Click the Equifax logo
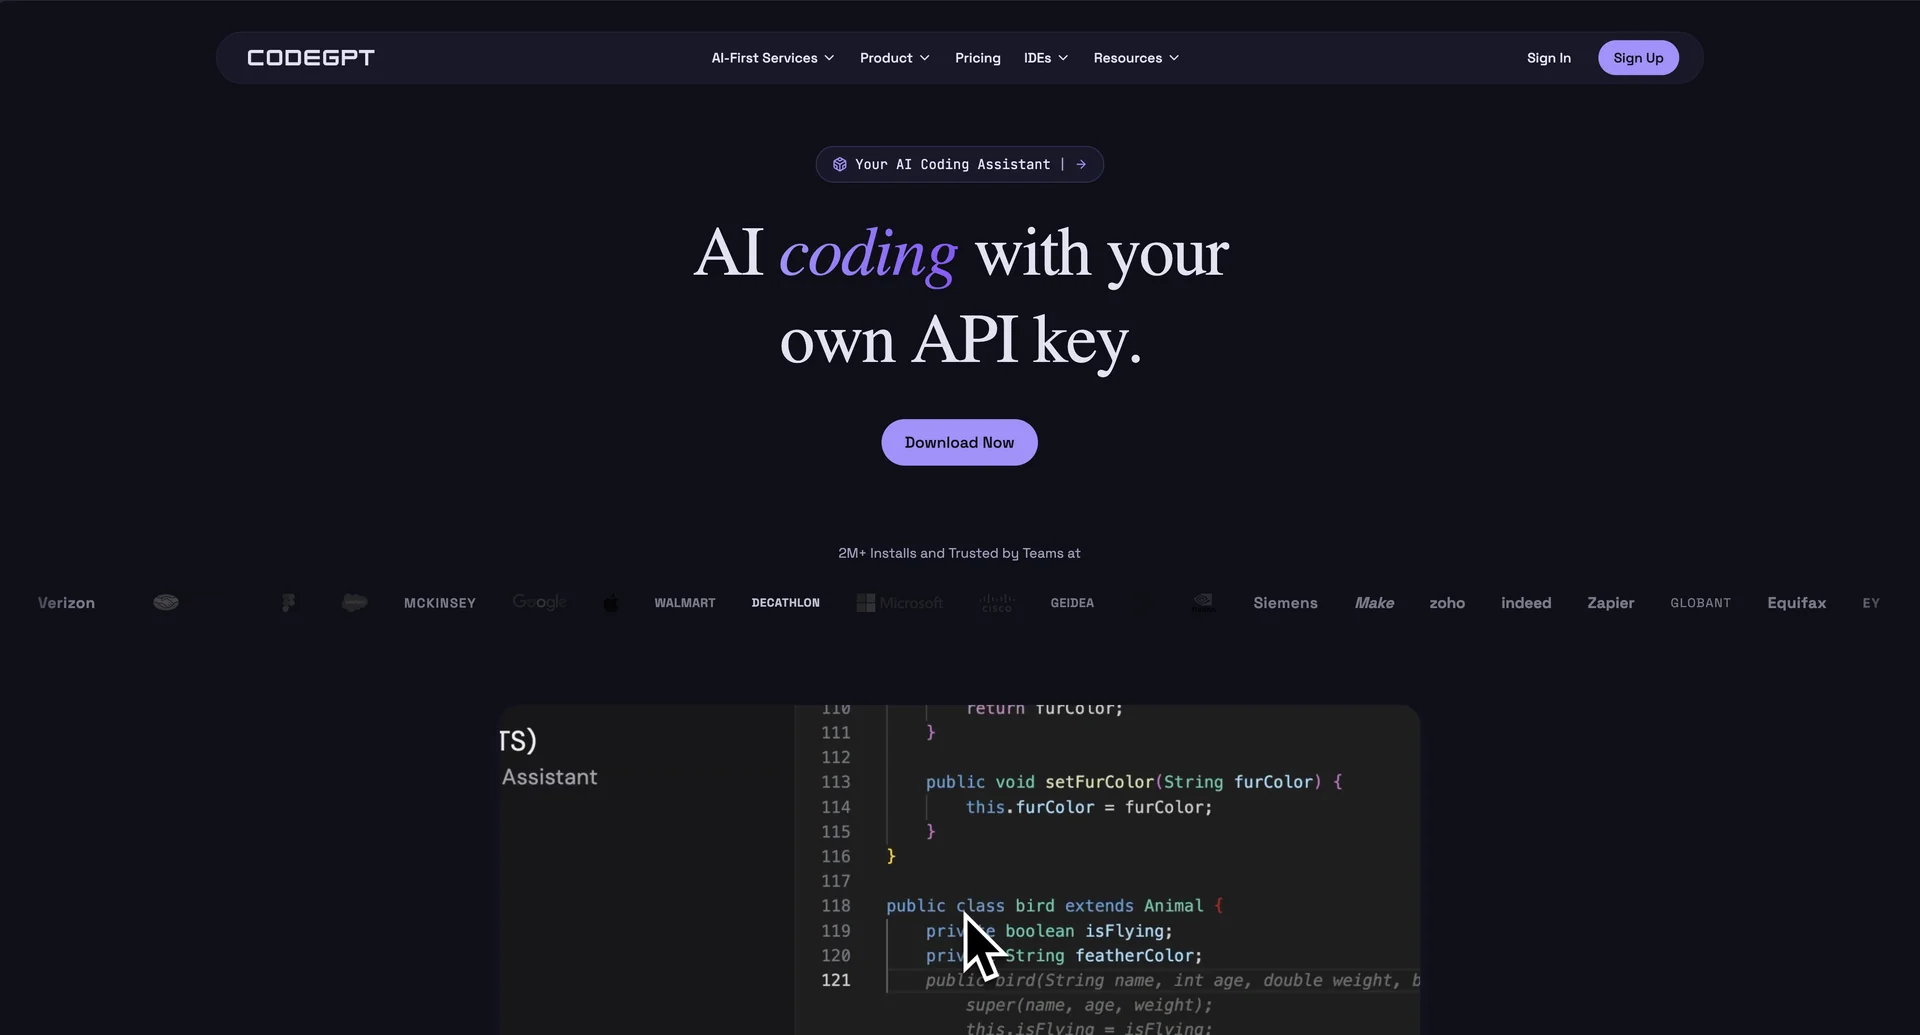 click(x=1796, y=603)
